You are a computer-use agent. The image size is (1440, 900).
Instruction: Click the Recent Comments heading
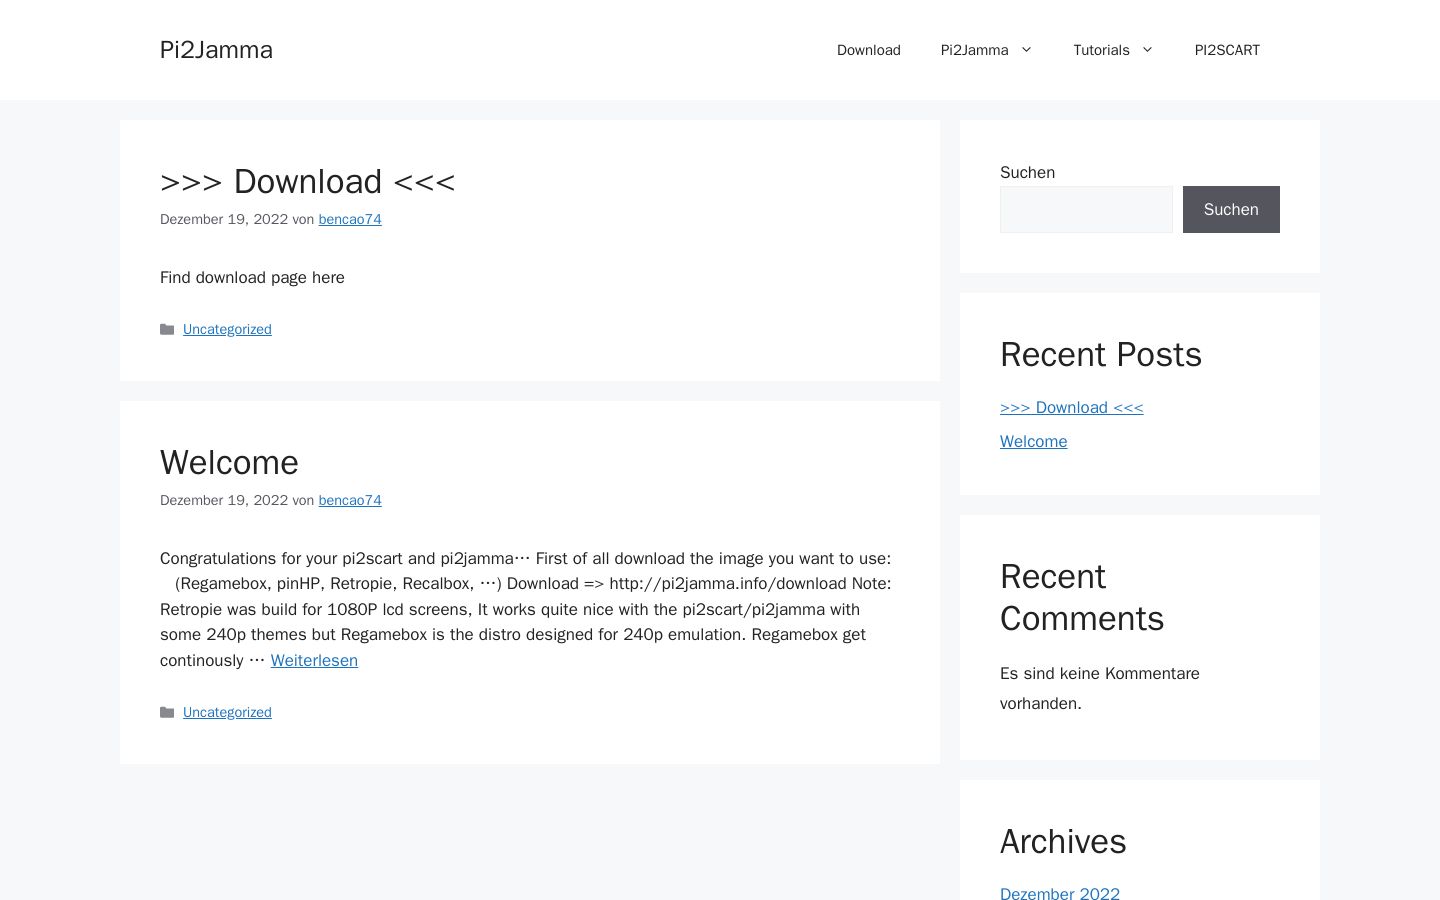tap(1082, 597)
